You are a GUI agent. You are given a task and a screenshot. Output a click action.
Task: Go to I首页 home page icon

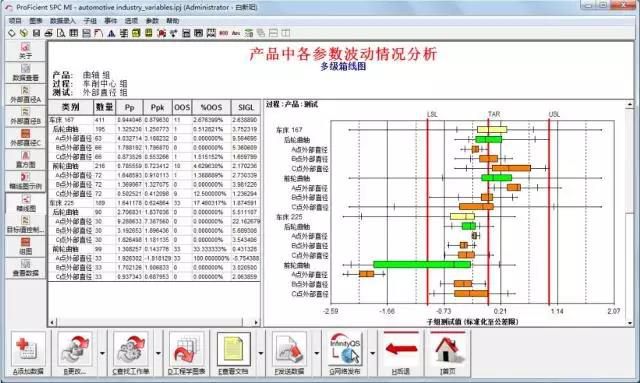tap(447, 353)
